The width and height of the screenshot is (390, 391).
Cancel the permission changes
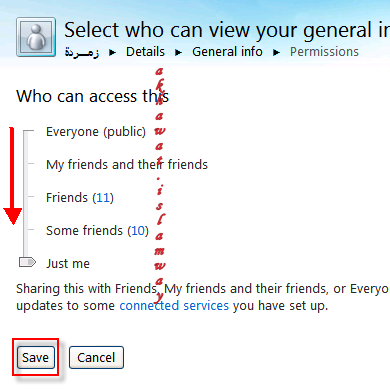click(96, 358)
